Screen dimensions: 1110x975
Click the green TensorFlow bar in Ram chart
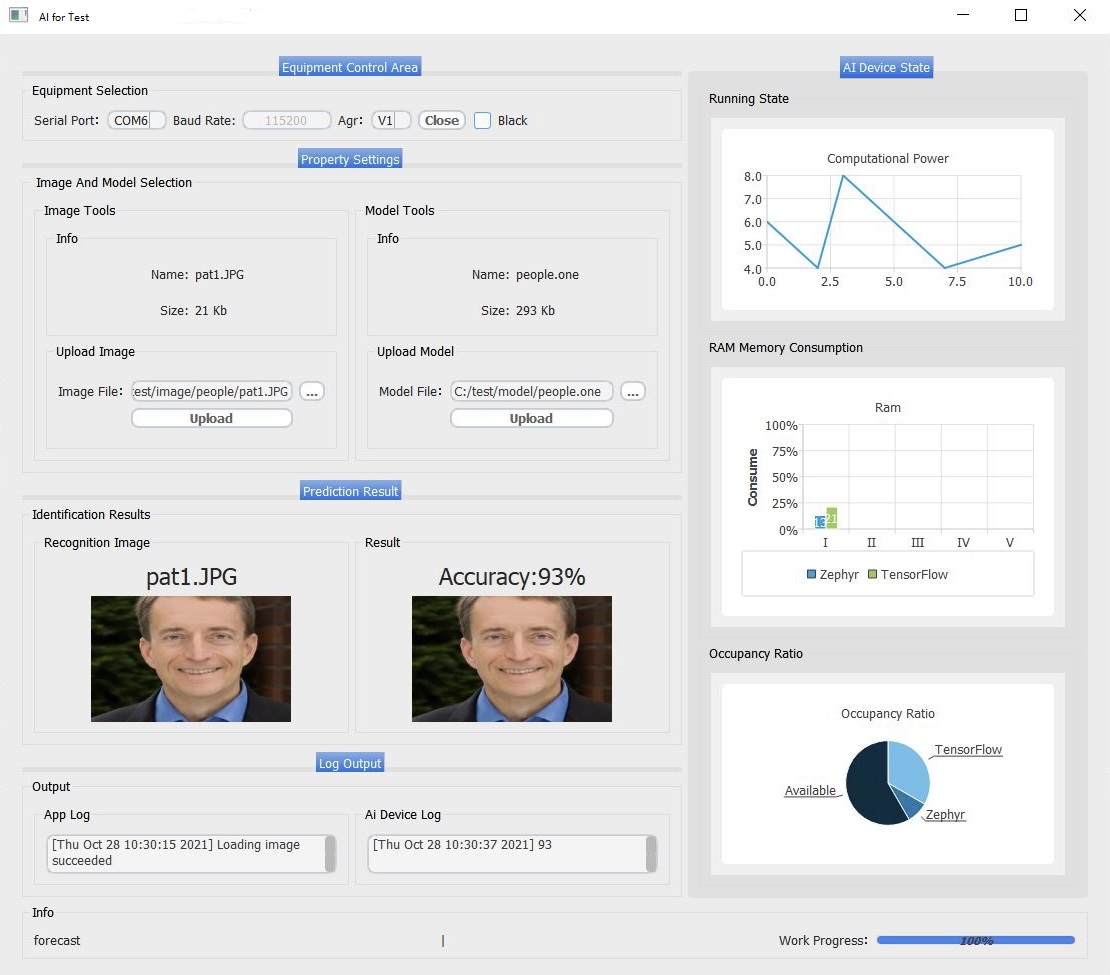(832, 518)
